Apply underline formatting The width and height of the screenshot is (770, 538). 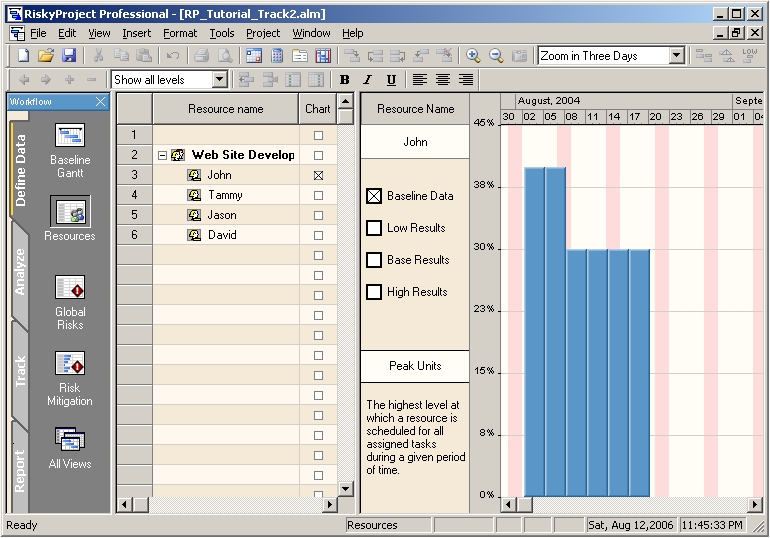(391, 80)
